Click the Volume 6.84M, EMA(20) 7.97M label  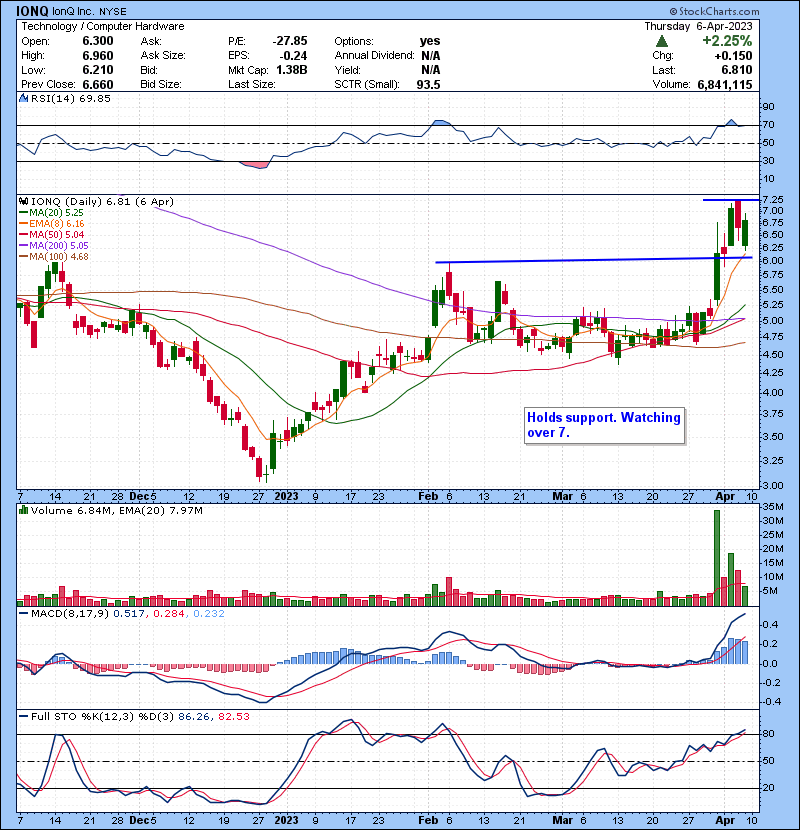(x=116, y=510)
